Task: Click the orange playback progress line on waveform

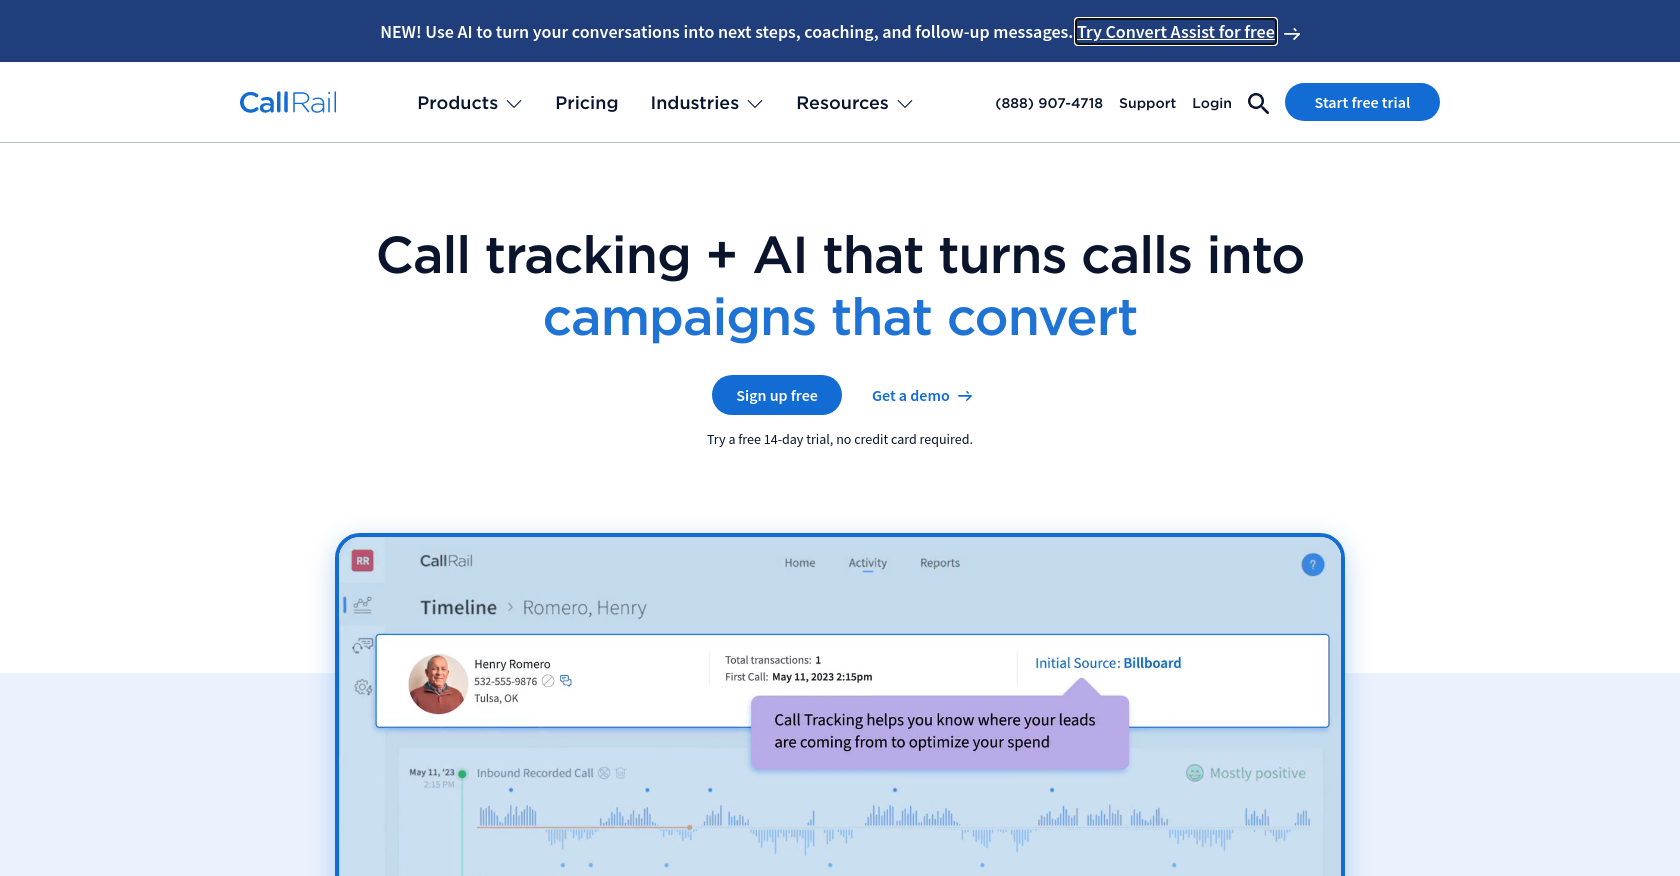Action: point(584,827)
